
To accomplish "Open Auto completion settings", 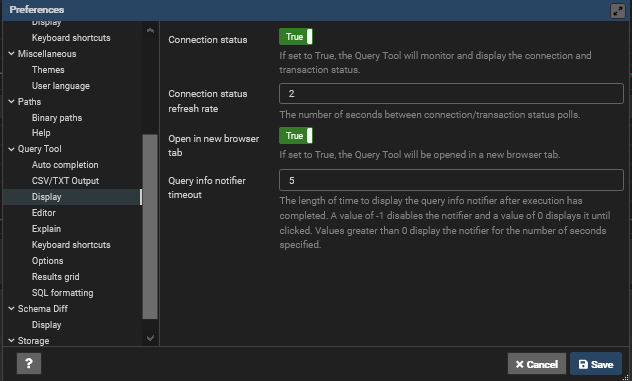I will [65, 165].
